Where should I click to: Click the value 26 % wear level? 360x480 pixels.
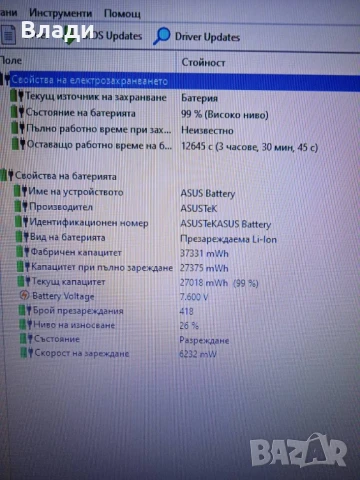tap(189, 326)
